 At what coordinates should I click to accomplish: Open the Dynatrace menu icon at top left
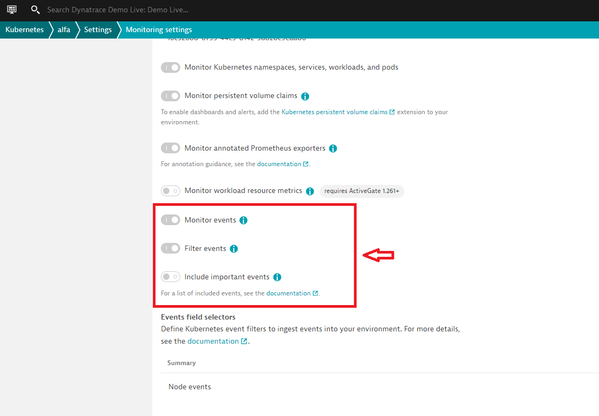pos(12,10)
